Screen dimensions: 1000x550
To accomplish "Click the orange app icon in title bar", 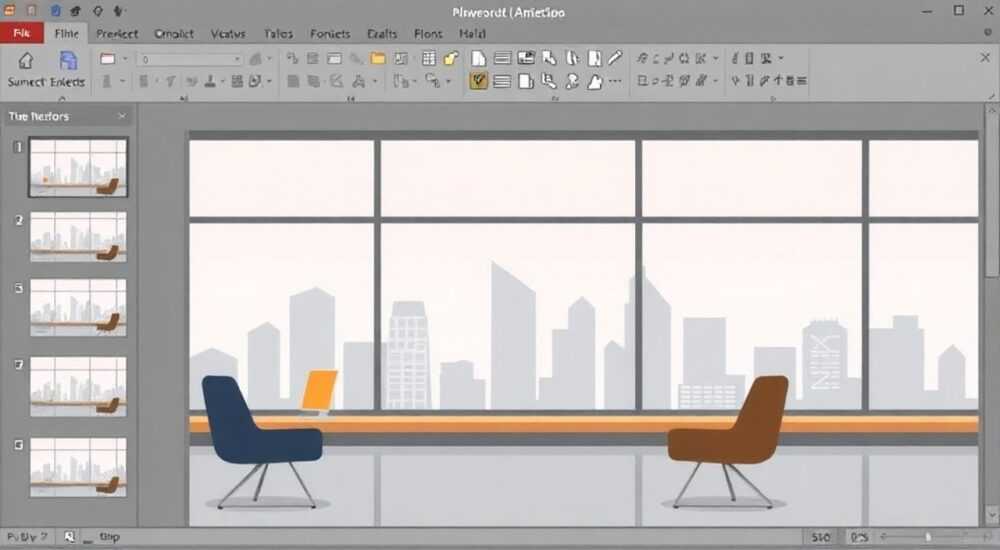I will (10, 11).
